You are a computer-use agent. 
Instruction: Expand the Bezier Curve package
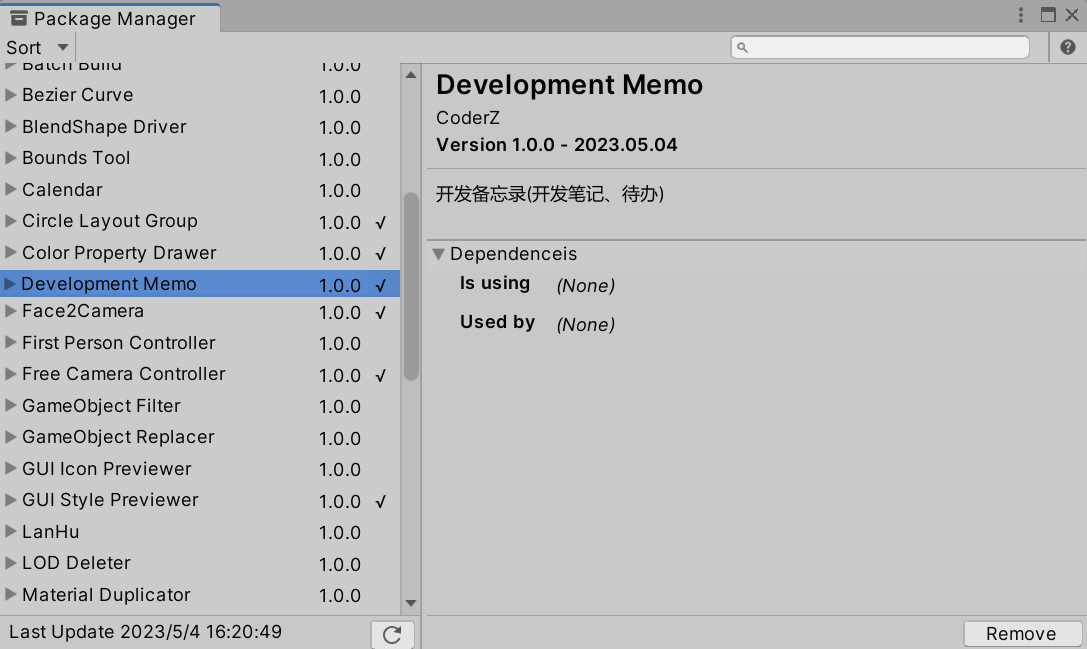click(x=10, y=95)
